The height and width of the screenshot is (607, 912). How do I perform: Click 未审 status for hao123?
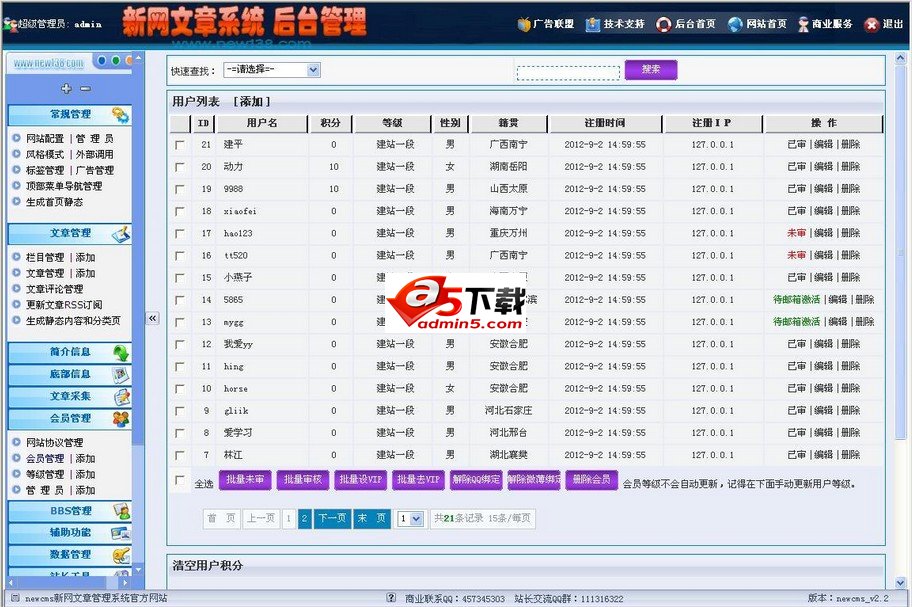tap(796, 233)
